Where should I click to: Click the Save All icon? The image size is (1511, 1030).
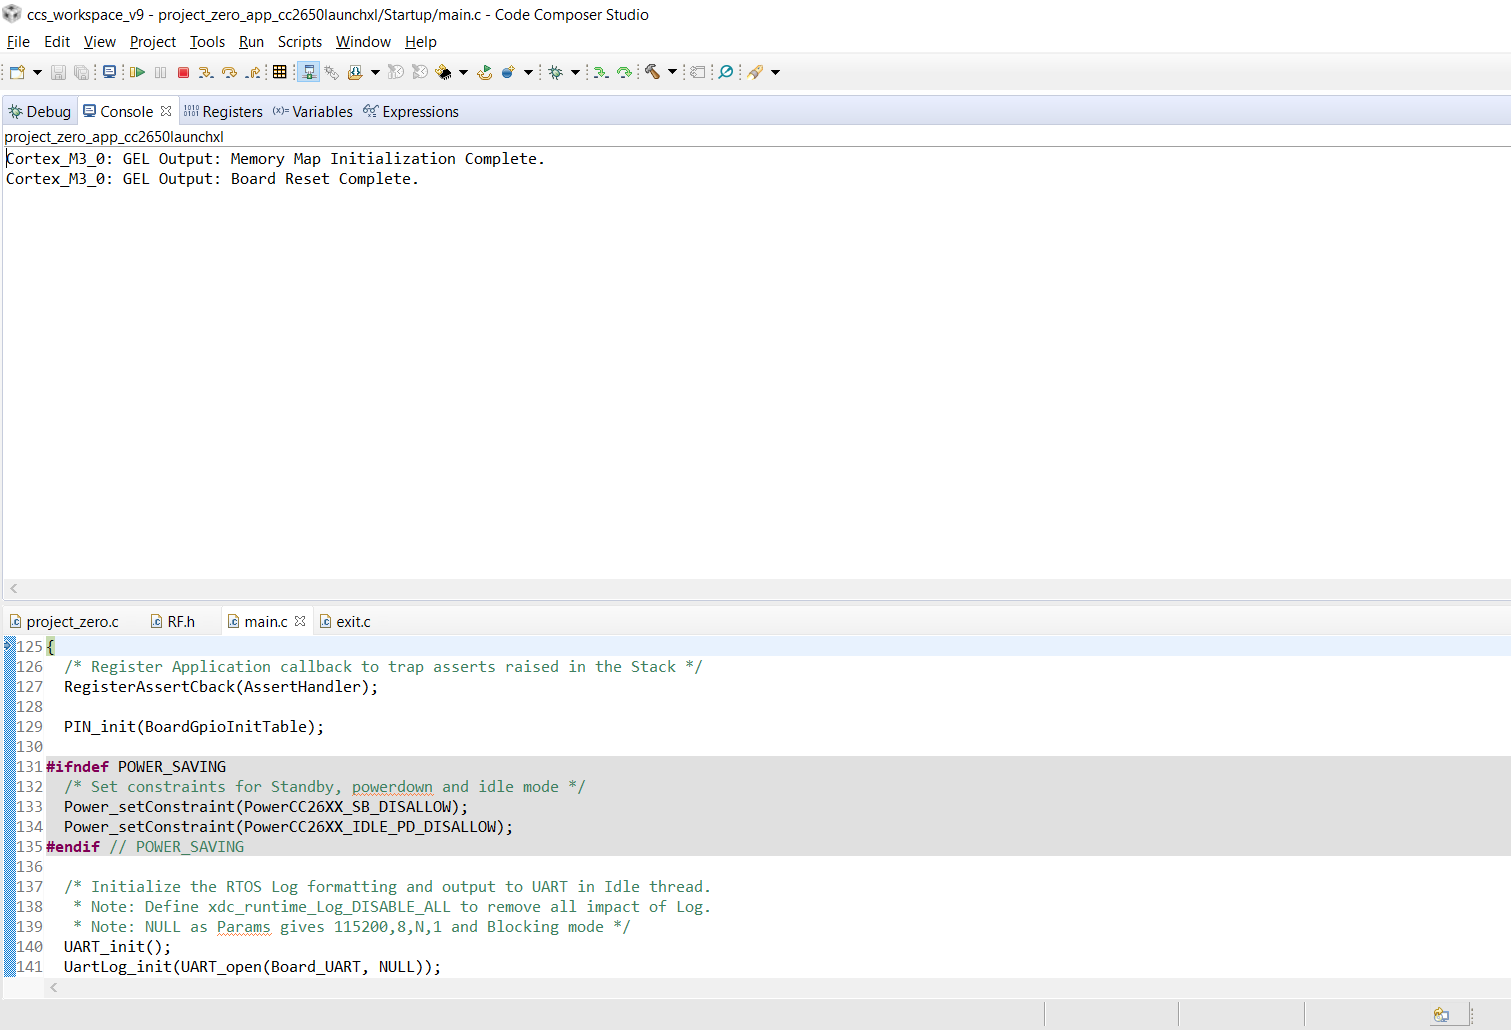[81, 72]
